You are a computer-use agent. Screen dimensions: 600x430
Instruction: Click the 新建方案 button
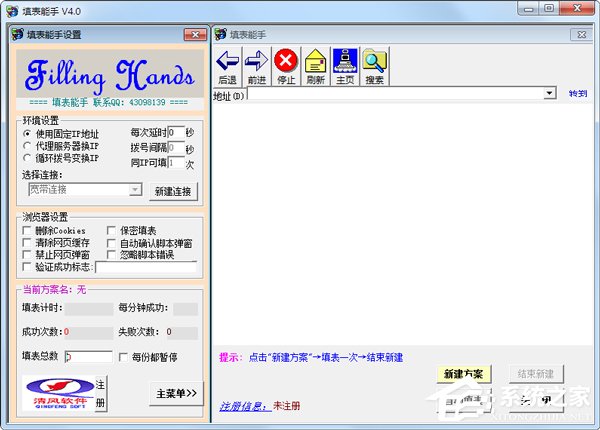click(464, 374)
